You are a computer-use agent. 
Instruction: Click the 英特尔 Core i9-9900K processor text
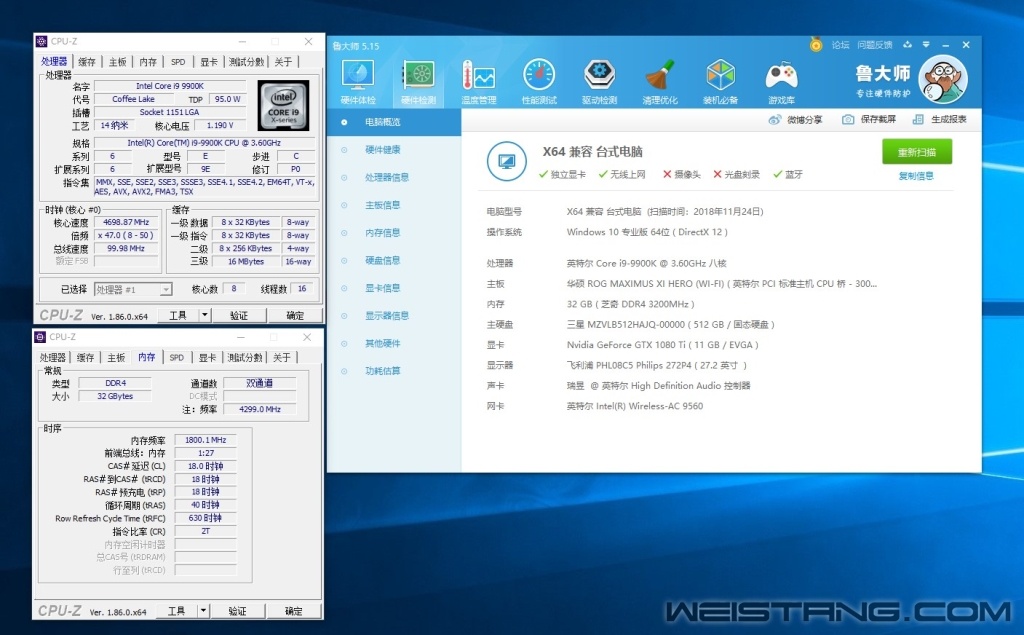[x=647, y=263]
